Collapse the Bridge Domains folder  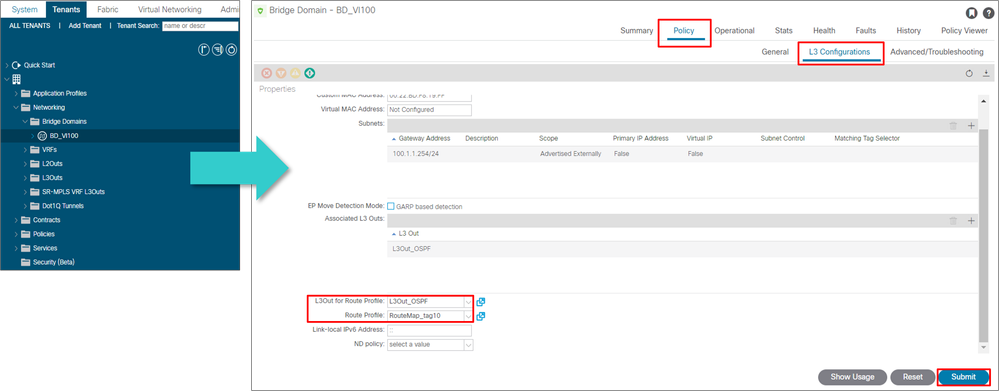(x=25, y=121)
